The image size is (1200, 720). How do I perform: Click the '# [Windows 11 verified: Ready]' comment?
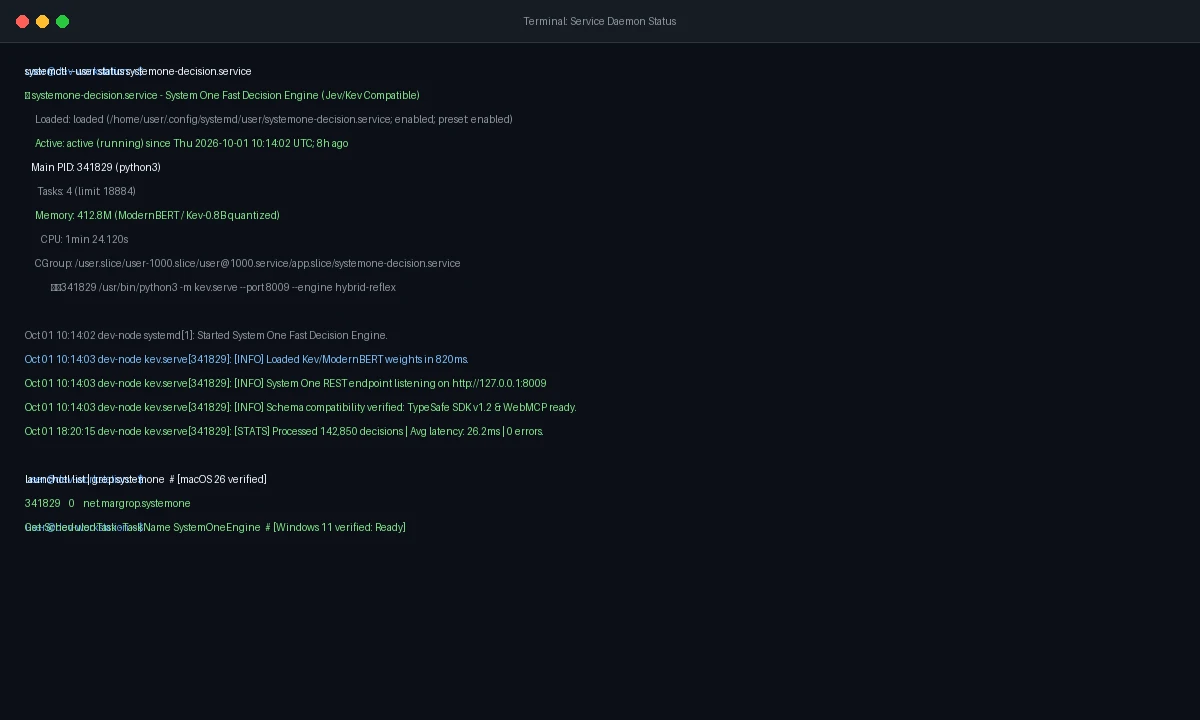pos(336,528)
